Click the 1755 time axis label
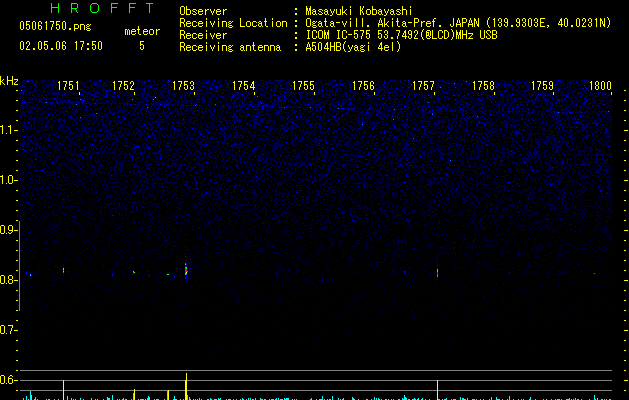629x400 pixels. pos(303,86)
